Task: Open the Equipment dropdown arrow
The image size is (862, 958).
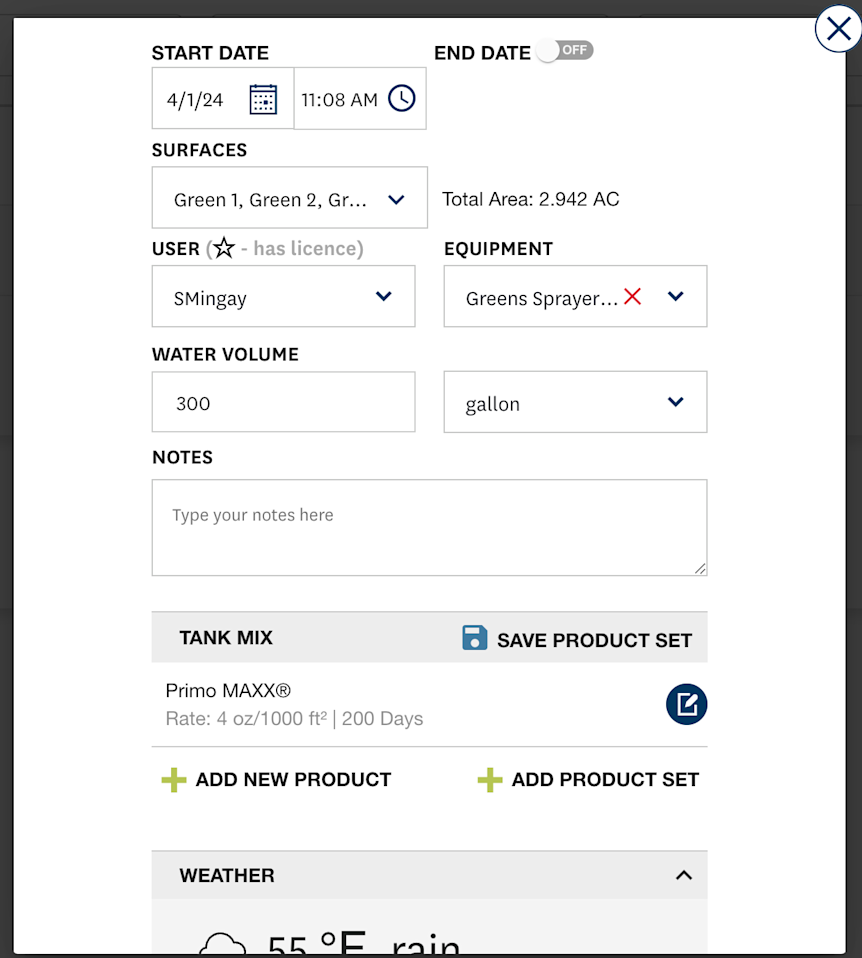Action: coord(675,296)
